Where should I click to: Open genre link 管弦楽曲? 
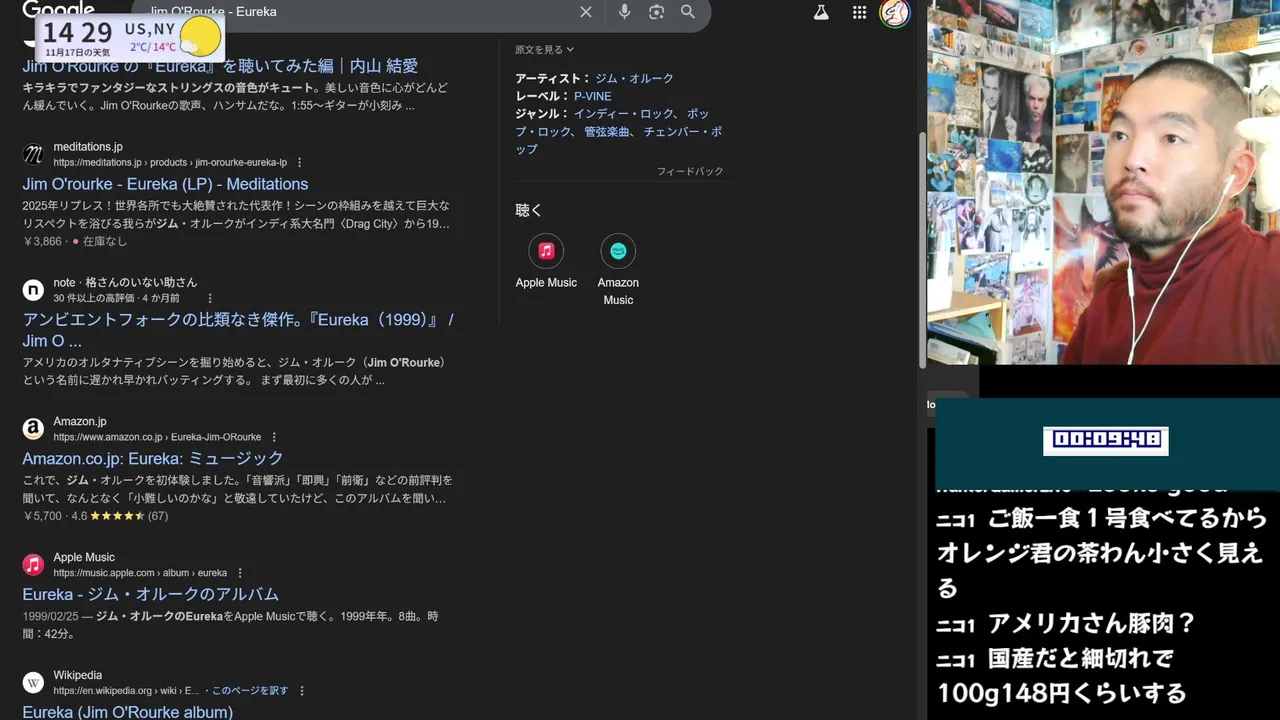pos(609,132)
